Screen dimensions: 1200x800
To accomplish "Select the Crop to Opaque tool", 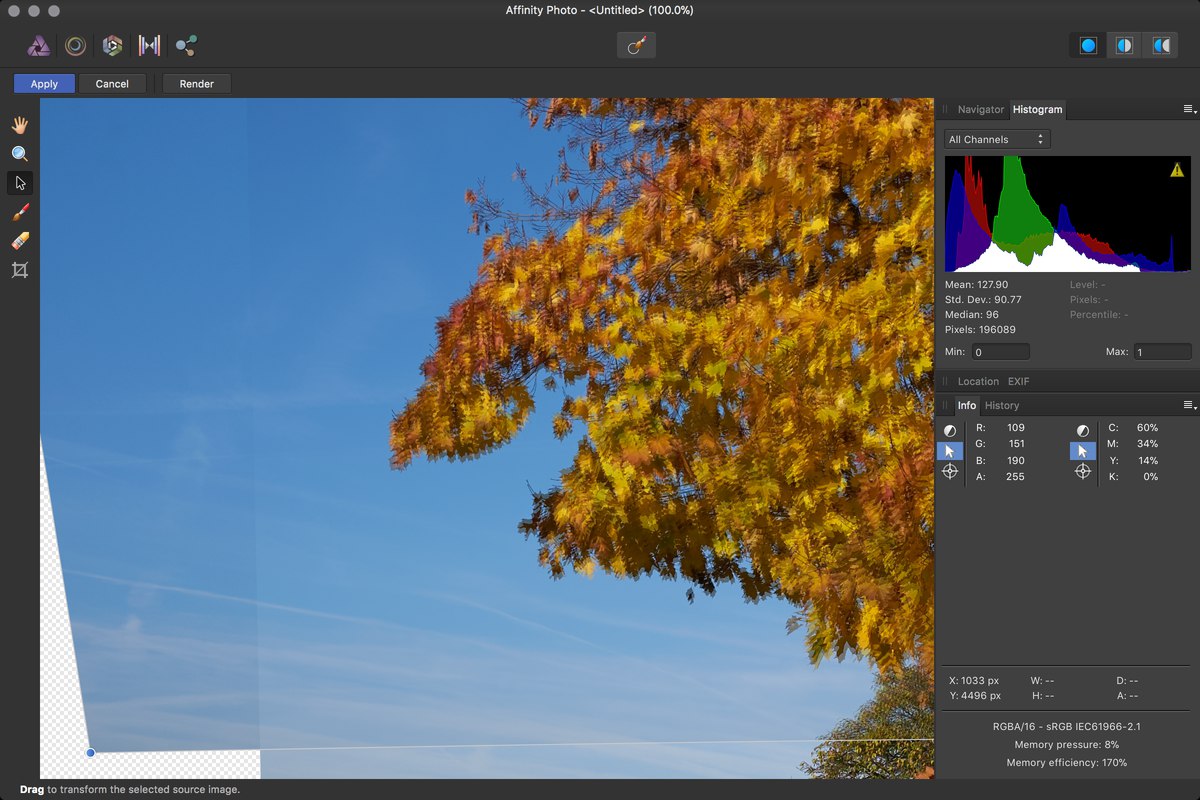I will click(x=20, y=270).
